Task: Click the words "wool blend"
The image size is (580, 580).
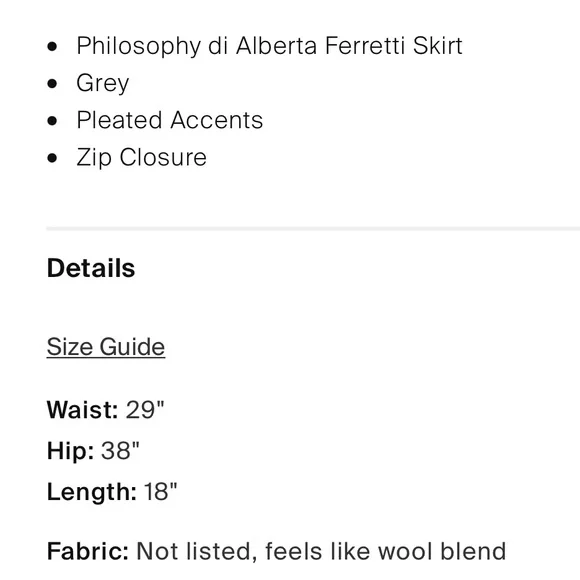Action: pyautogui.click(x=442, y=551)
